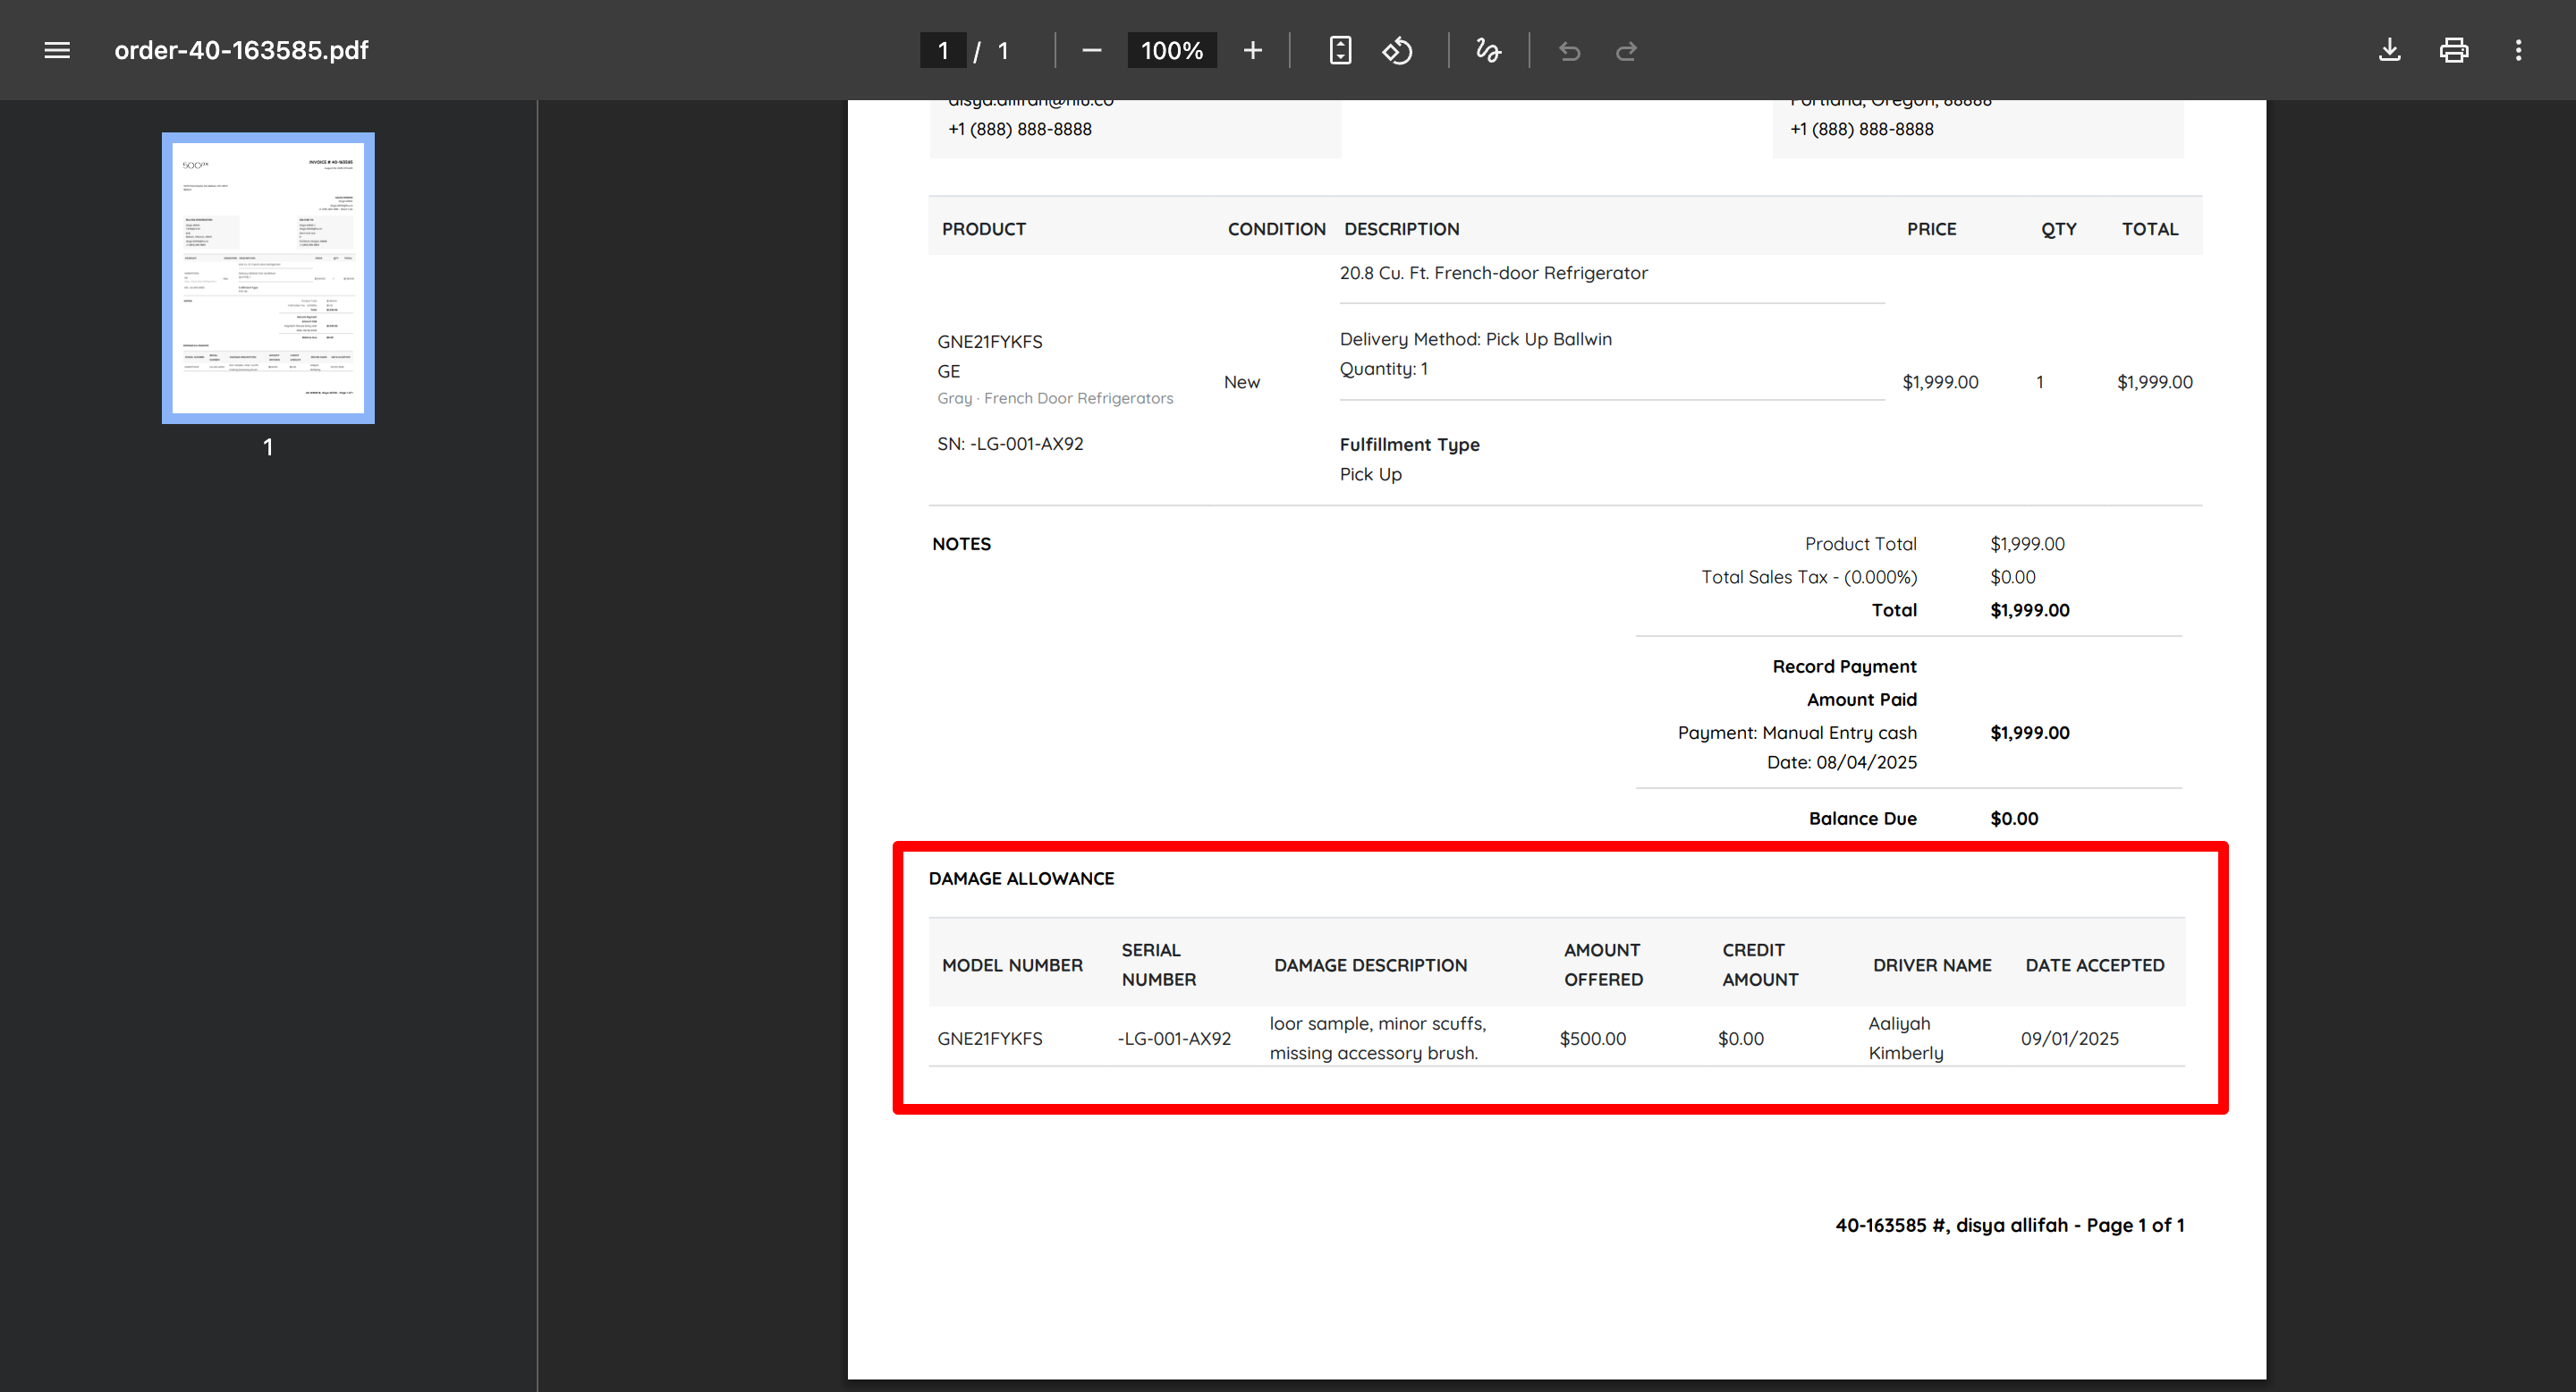This screenshot has width=2576, height=1392.
Task: Click the New condition value
Action: tap(1241, 382)
